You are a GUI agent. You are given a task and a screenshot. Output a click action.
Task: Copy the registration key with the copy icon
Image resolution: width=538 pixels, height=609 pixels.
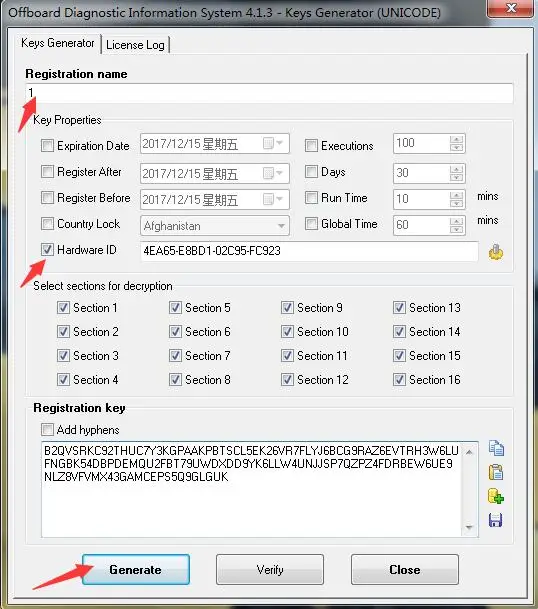496,448
